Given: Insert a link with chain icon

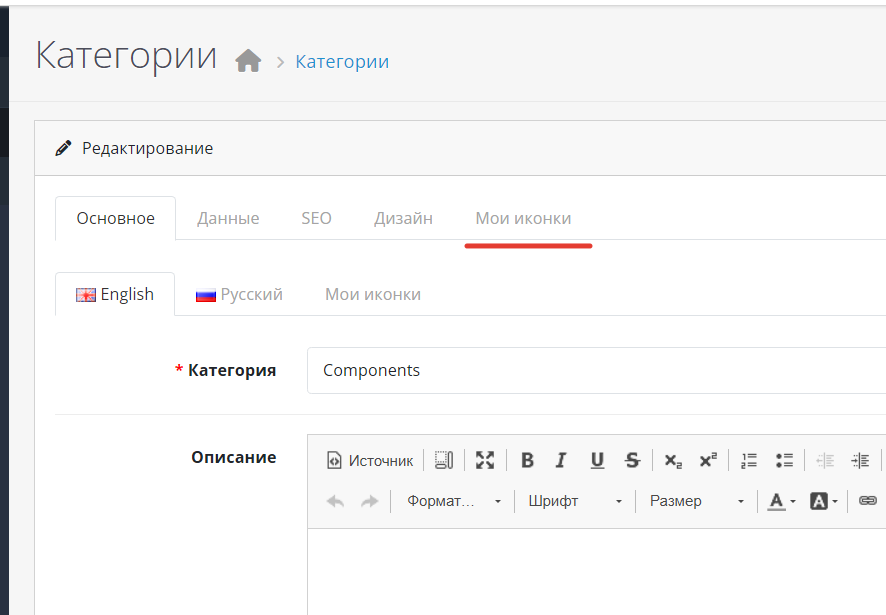Looking at the screenshot, I should click(x=867, y=501).
